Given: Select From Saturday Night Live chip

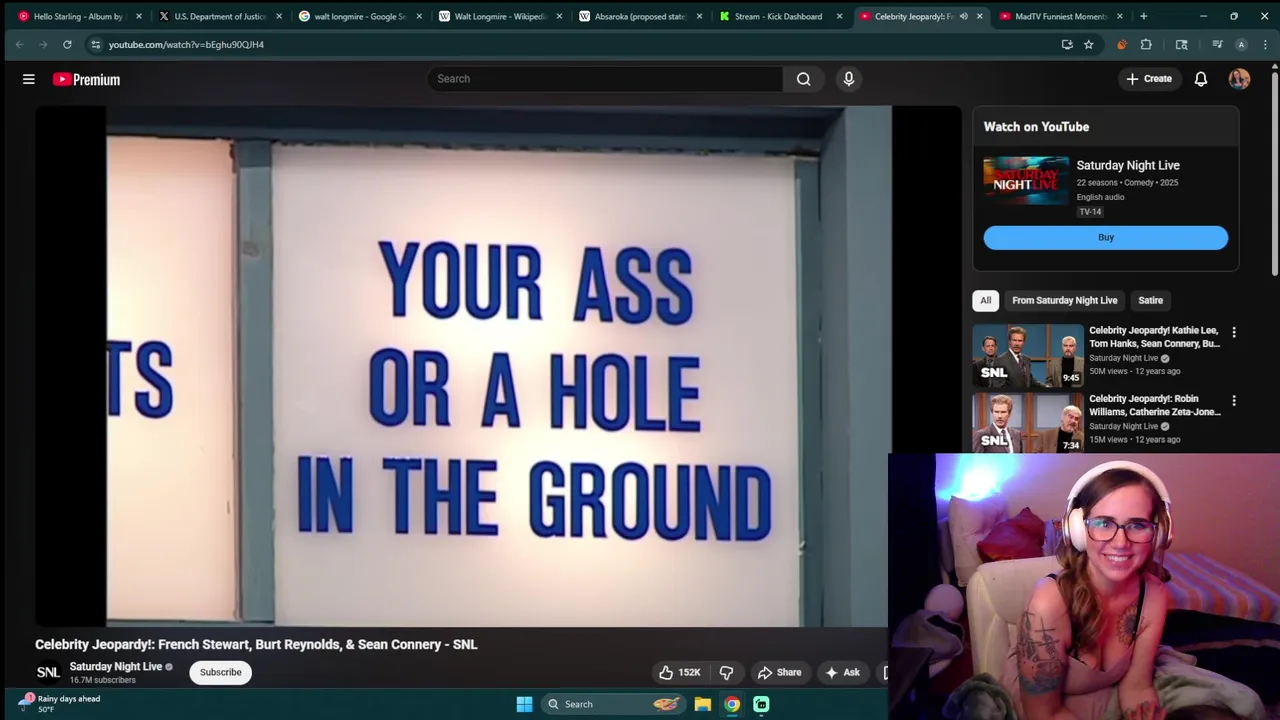Looking at the screenshot, I should [1064, 300].
